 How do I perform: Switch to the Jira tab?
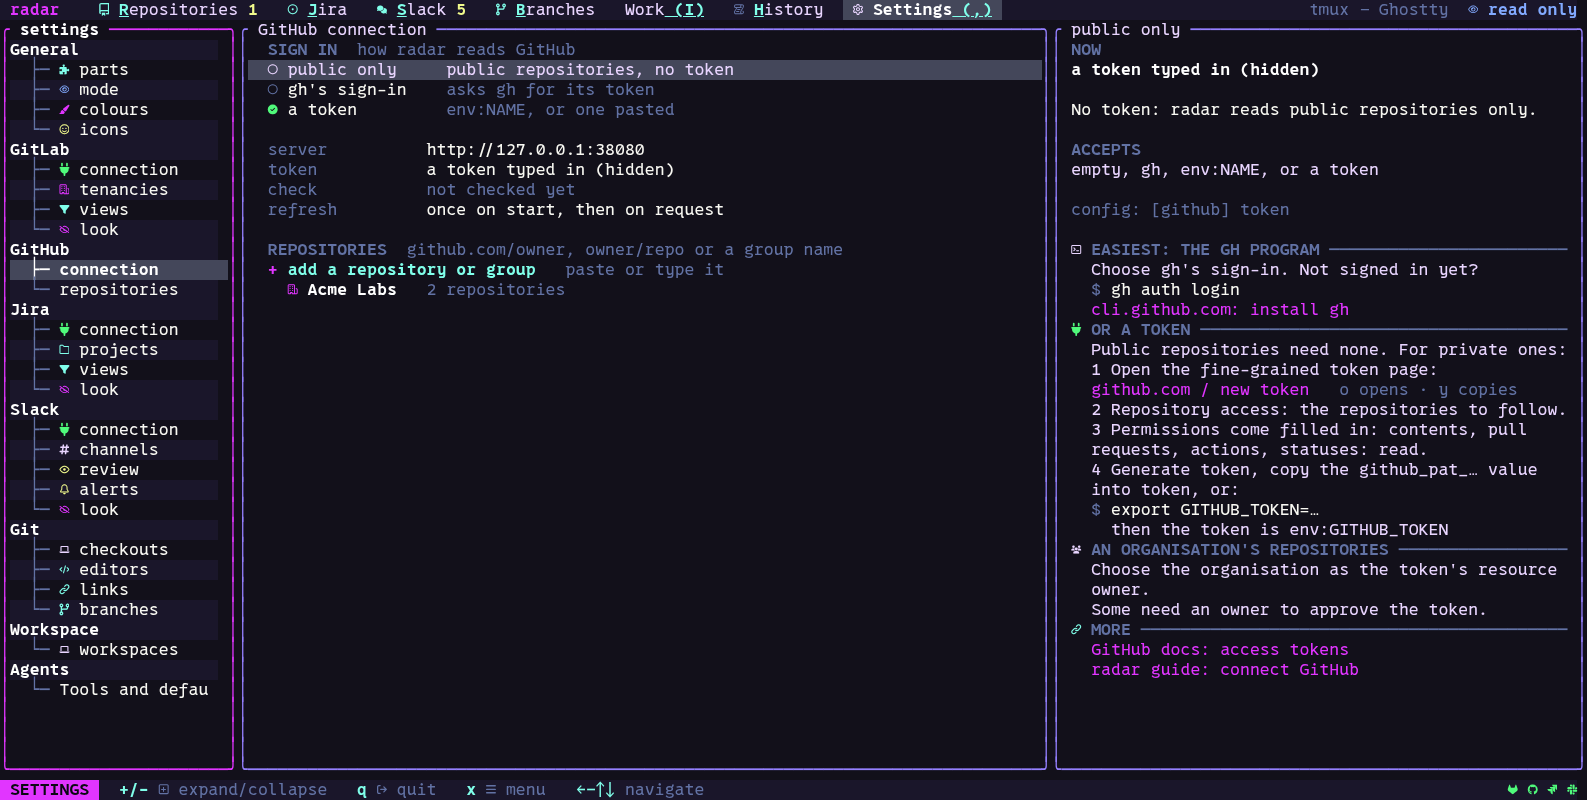pos(317,10)
